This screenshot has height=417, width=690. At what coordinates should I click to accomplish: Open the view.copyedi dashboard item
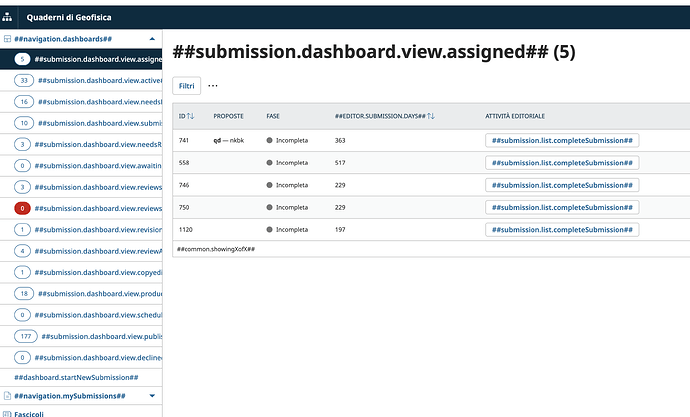pyautogui.click(x=81, y=272)
